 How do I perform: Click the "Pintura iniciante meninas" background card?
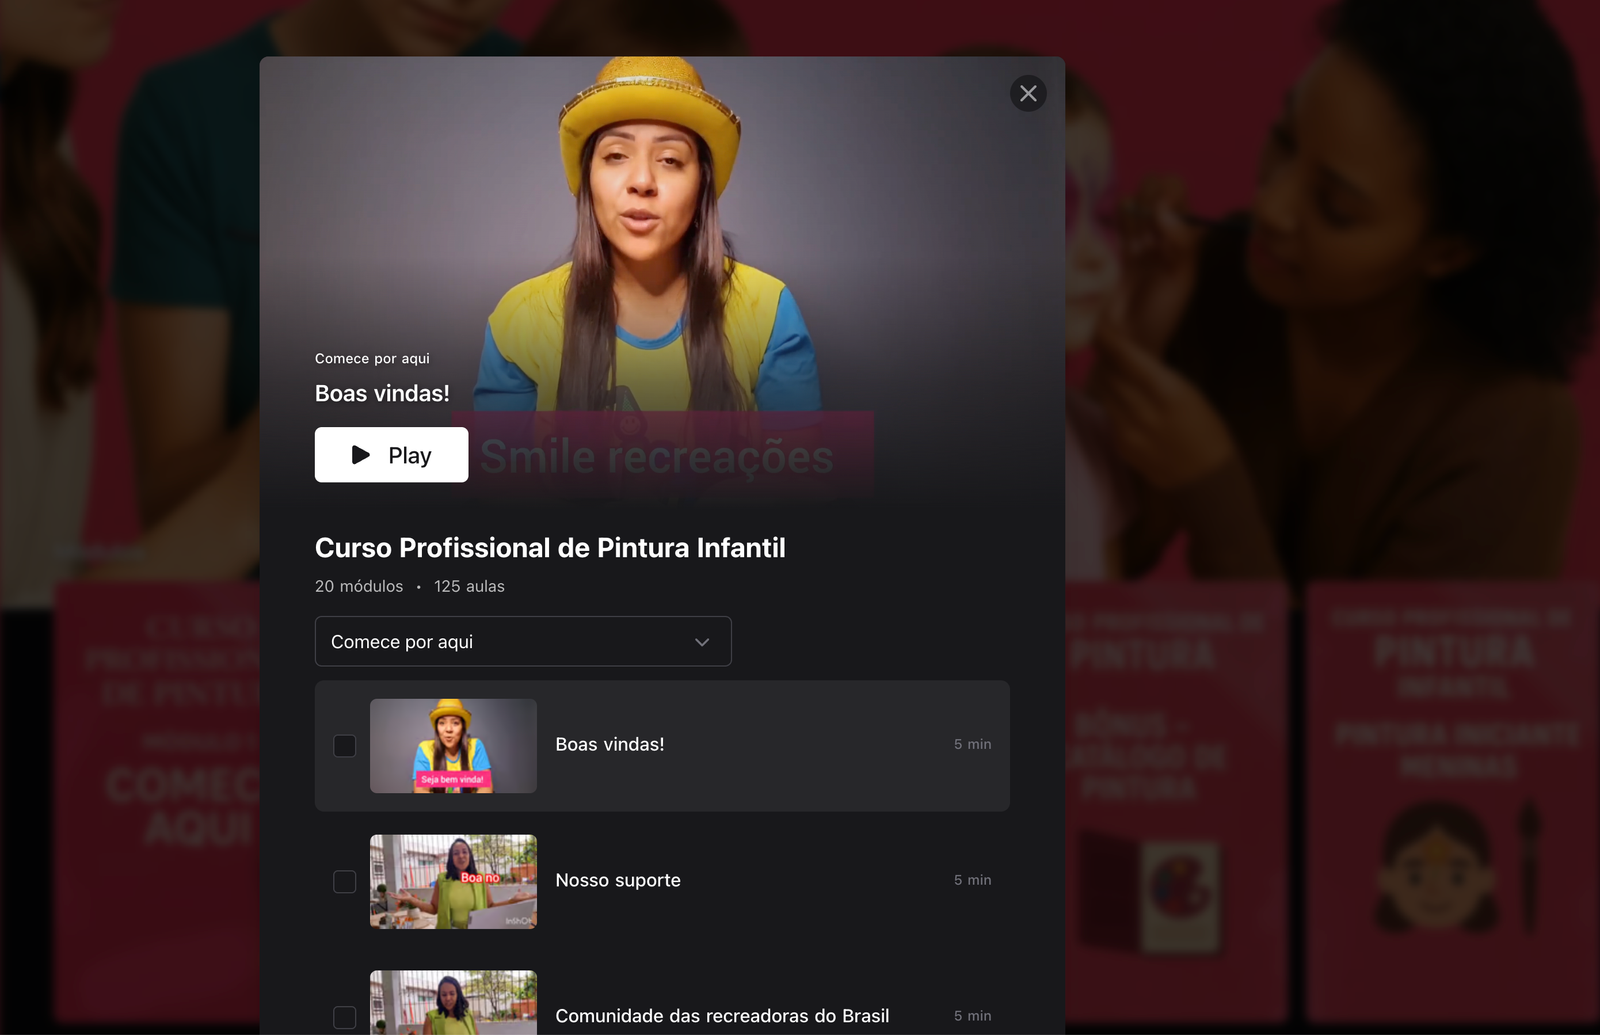(1455, 800)
